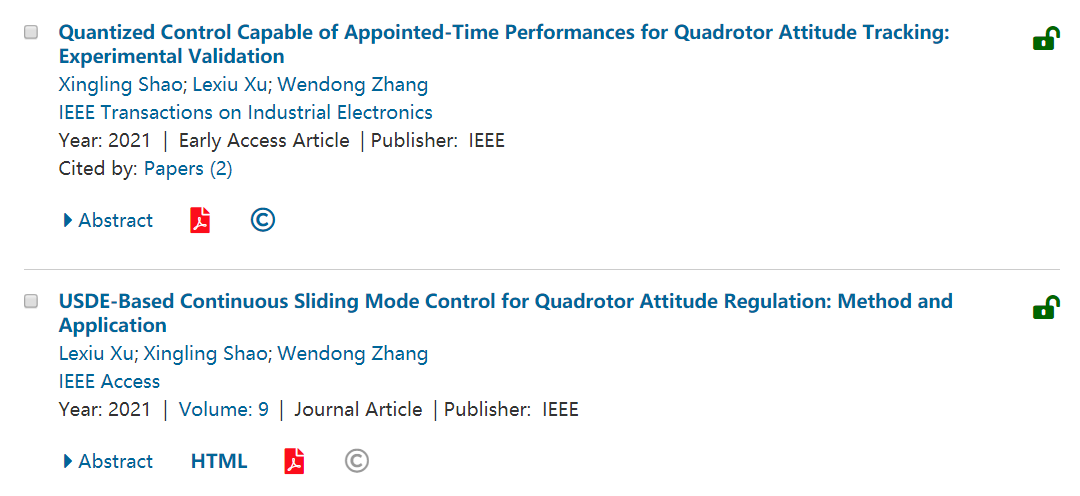Click gray copyright icon for USDE-Based paper
The image size is (1080, 496).
point(357,461)
